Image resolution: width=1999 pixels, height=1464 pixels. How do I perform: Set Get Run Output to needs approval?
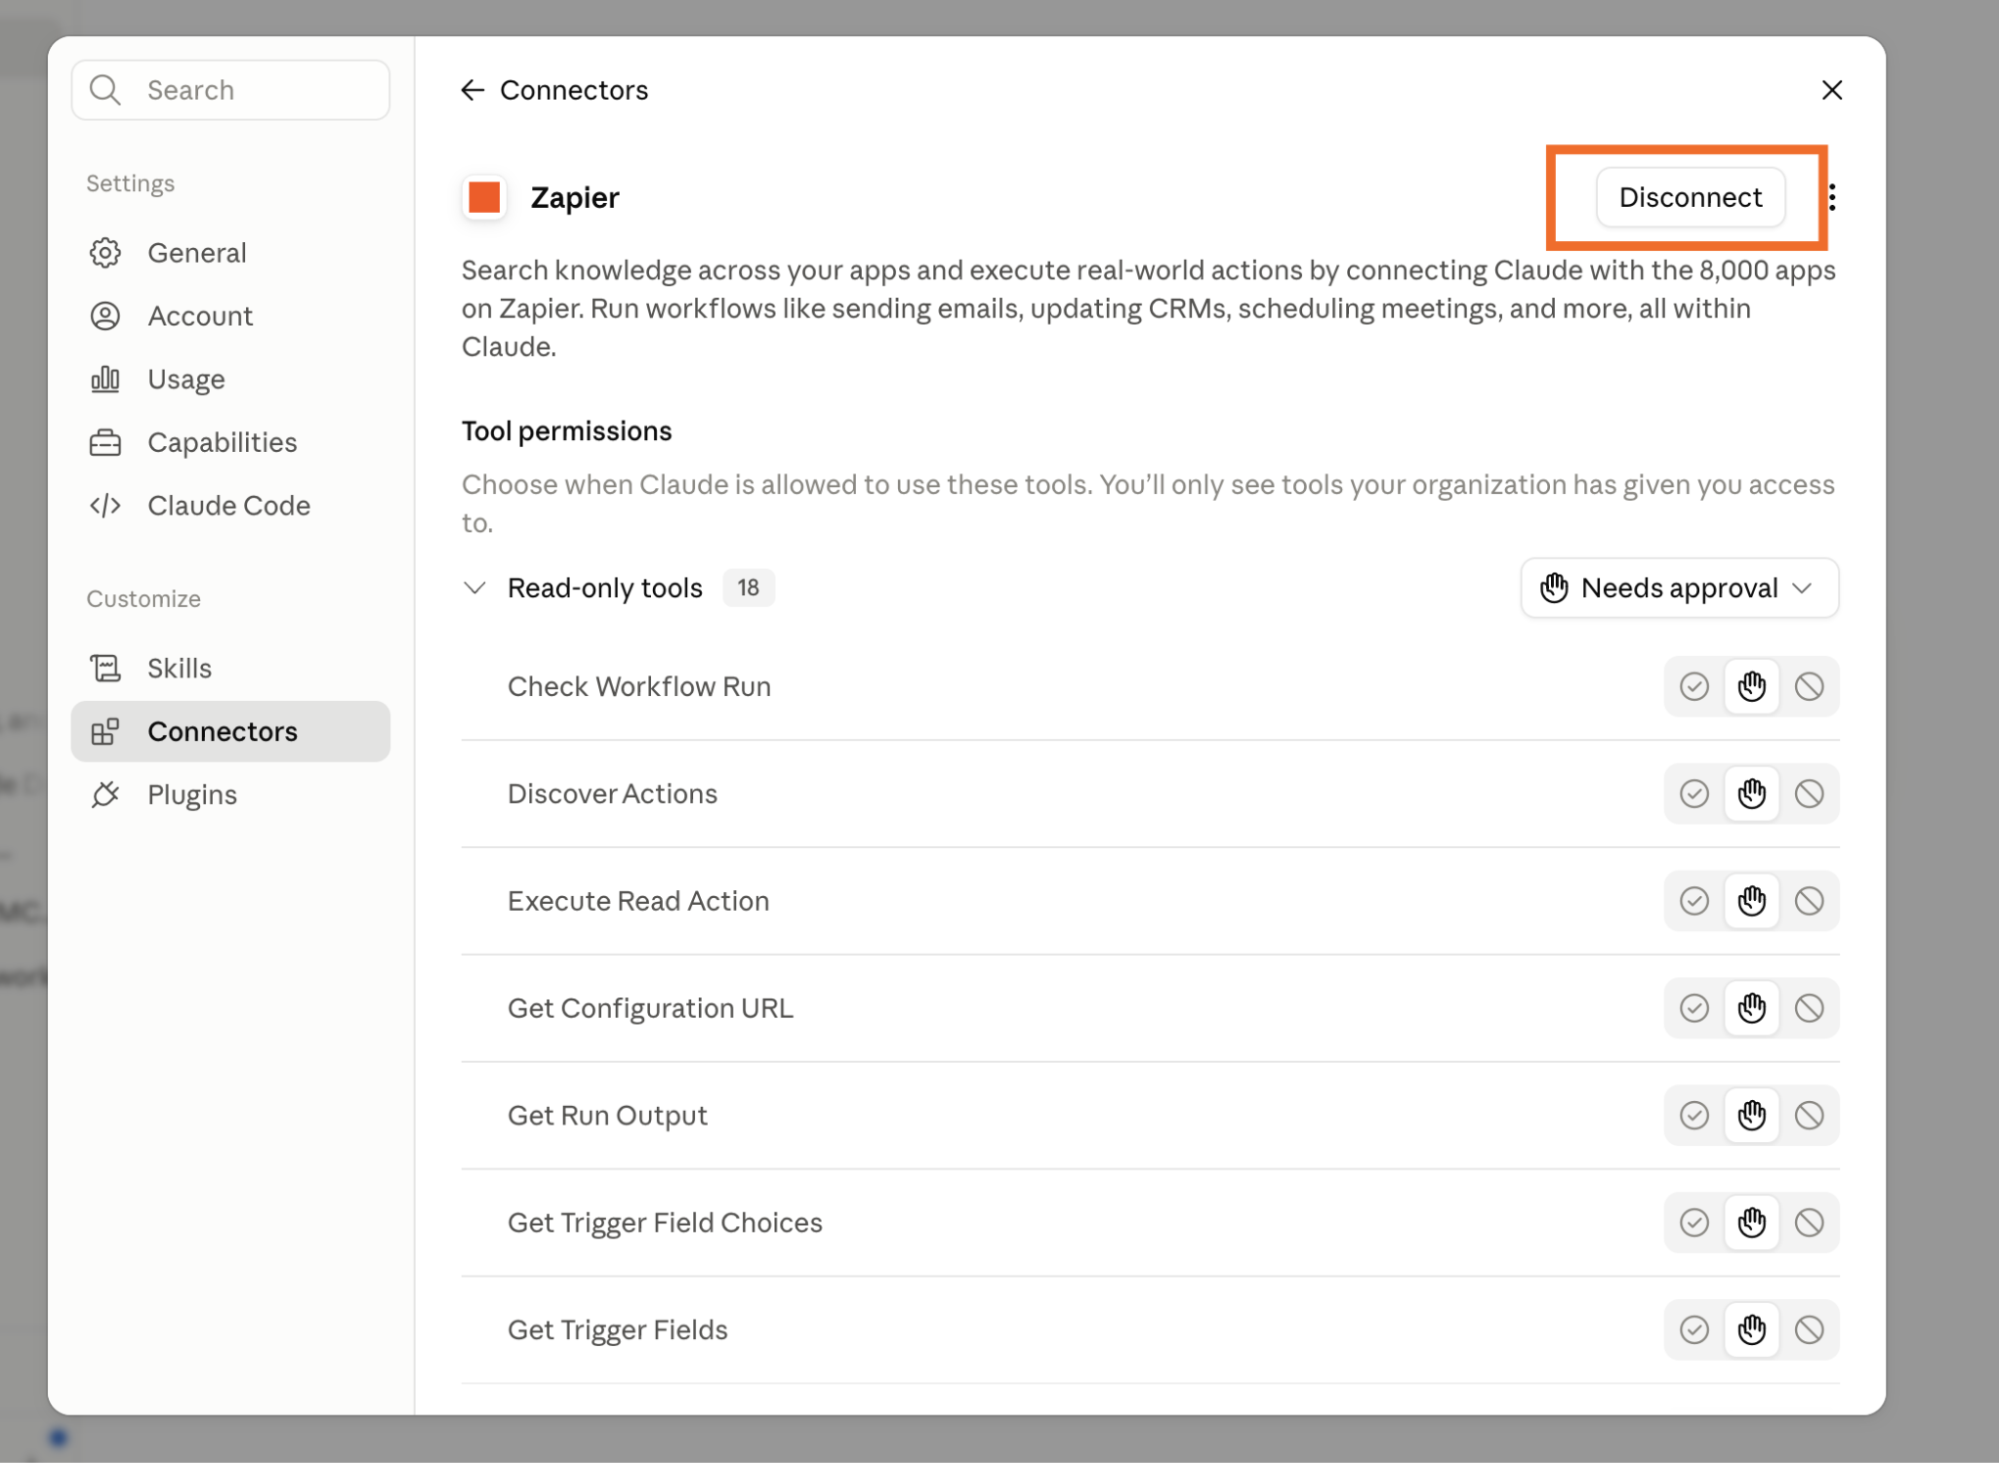point(1752,1115)
